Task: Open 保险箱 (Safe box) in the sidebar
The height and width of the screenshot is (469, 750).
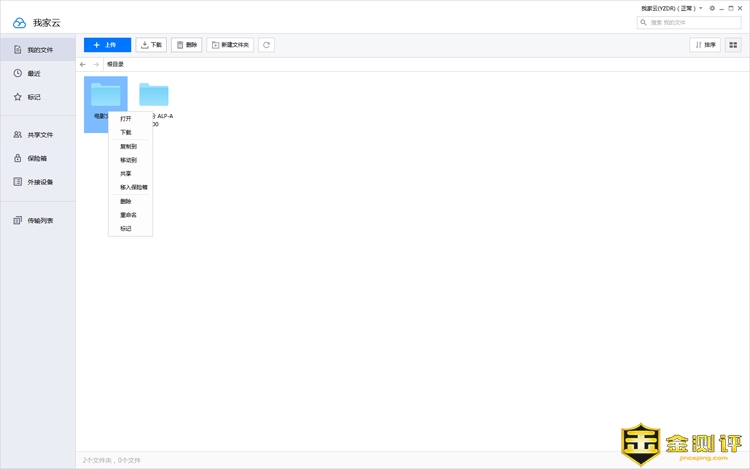Action: click(36, 158)
